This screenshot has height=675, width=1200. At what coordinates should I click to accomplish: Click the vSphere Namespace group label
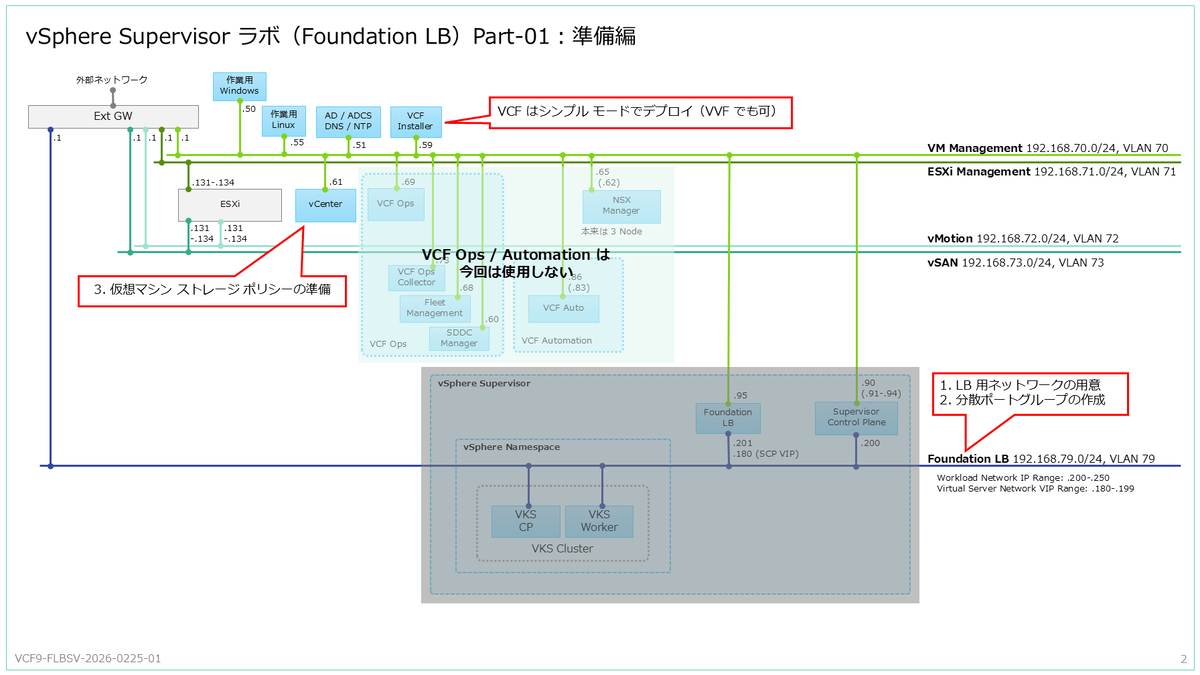coord(511,447)
